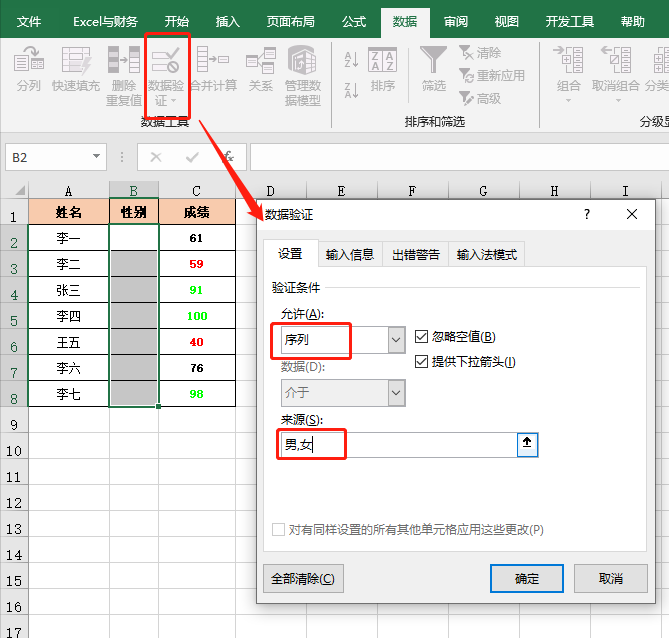
Task: Select column A header
Action: (68, 190)
